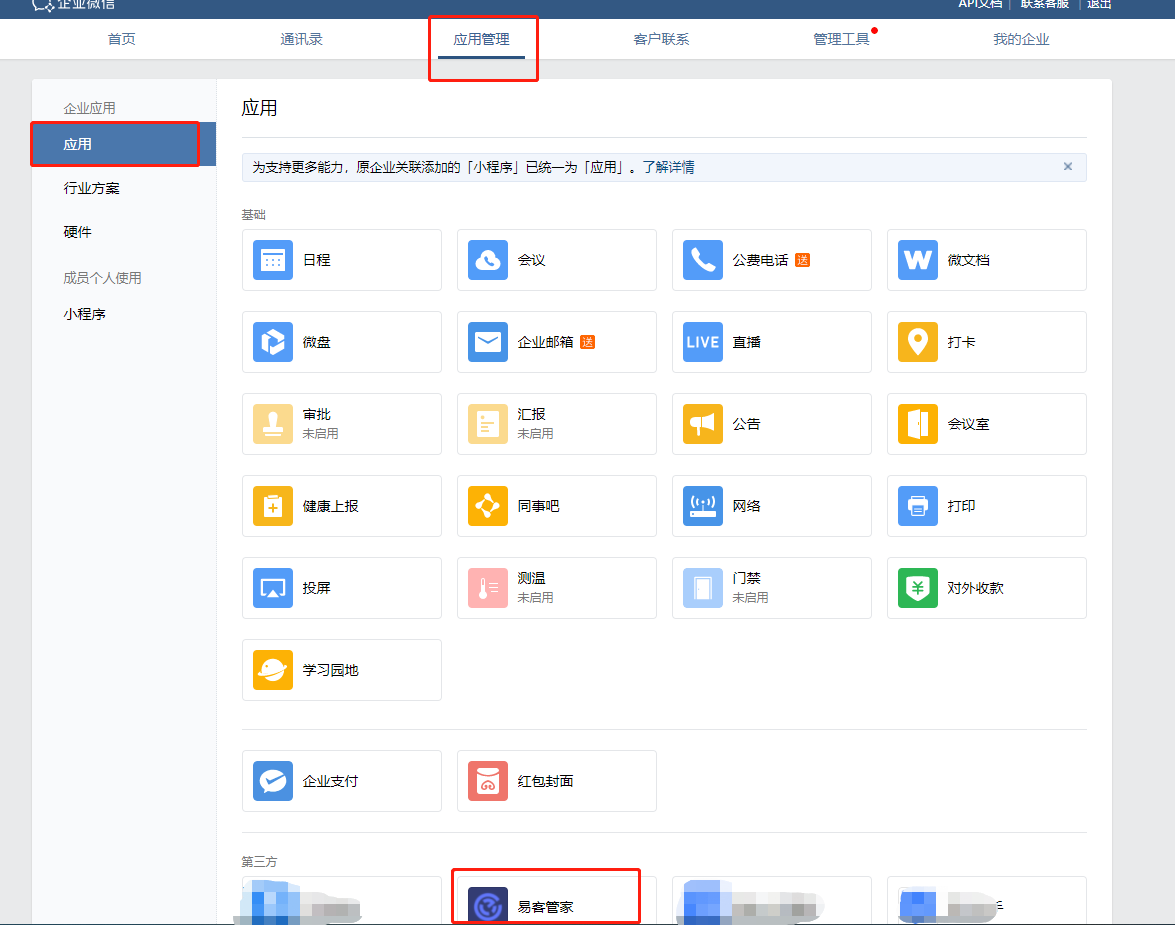Open the 红包封面 red envelope icon
Screen dimensions: 1175x925
pos(488,781)
